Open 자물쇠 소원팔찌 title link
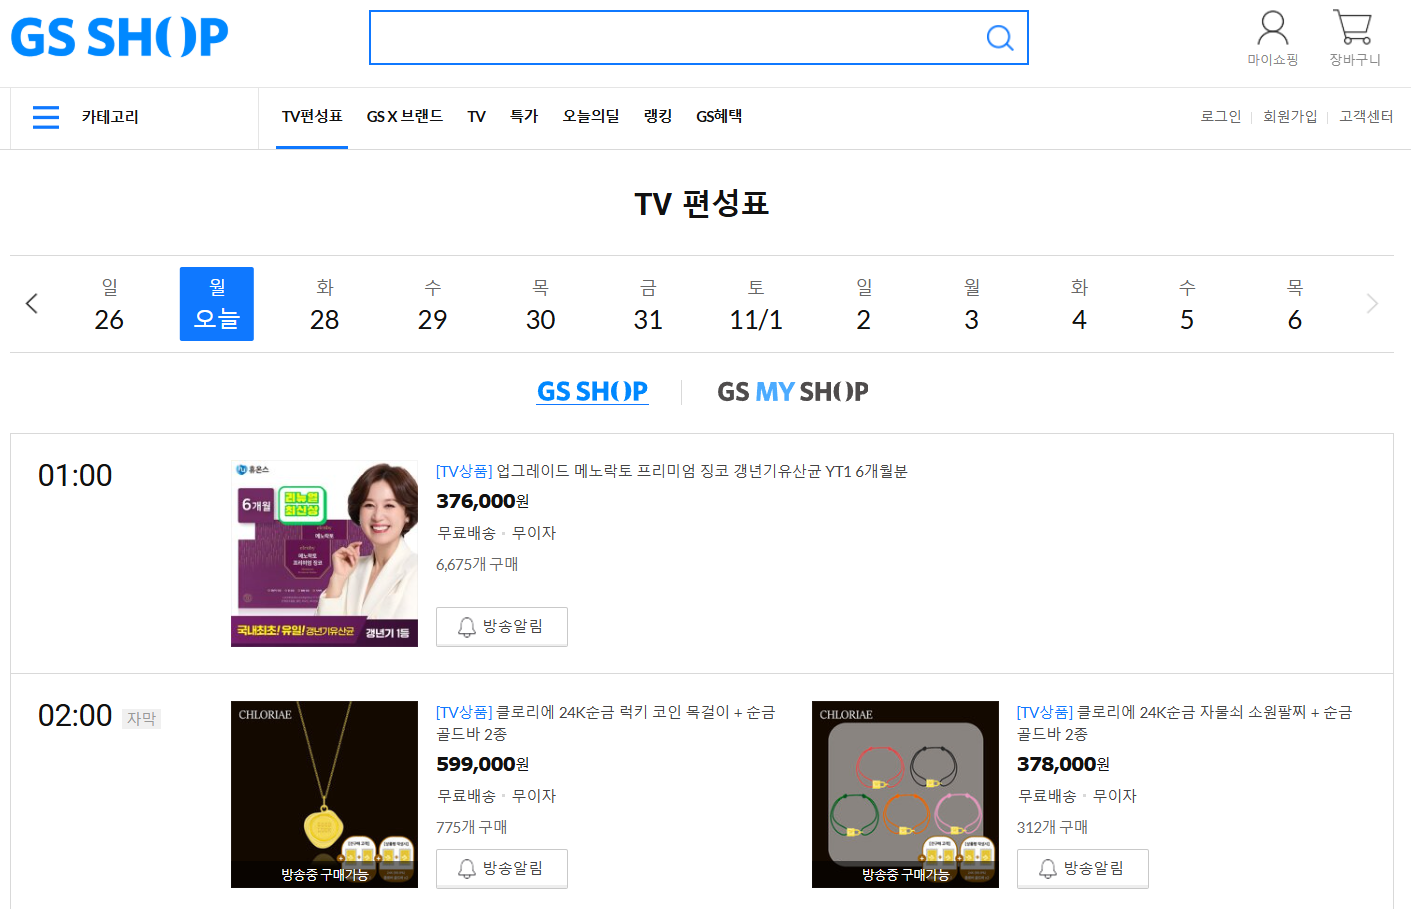Image resolution: width=1411 pixels, height=909 pixels. pyautogui.click(x=1185, y=723)
